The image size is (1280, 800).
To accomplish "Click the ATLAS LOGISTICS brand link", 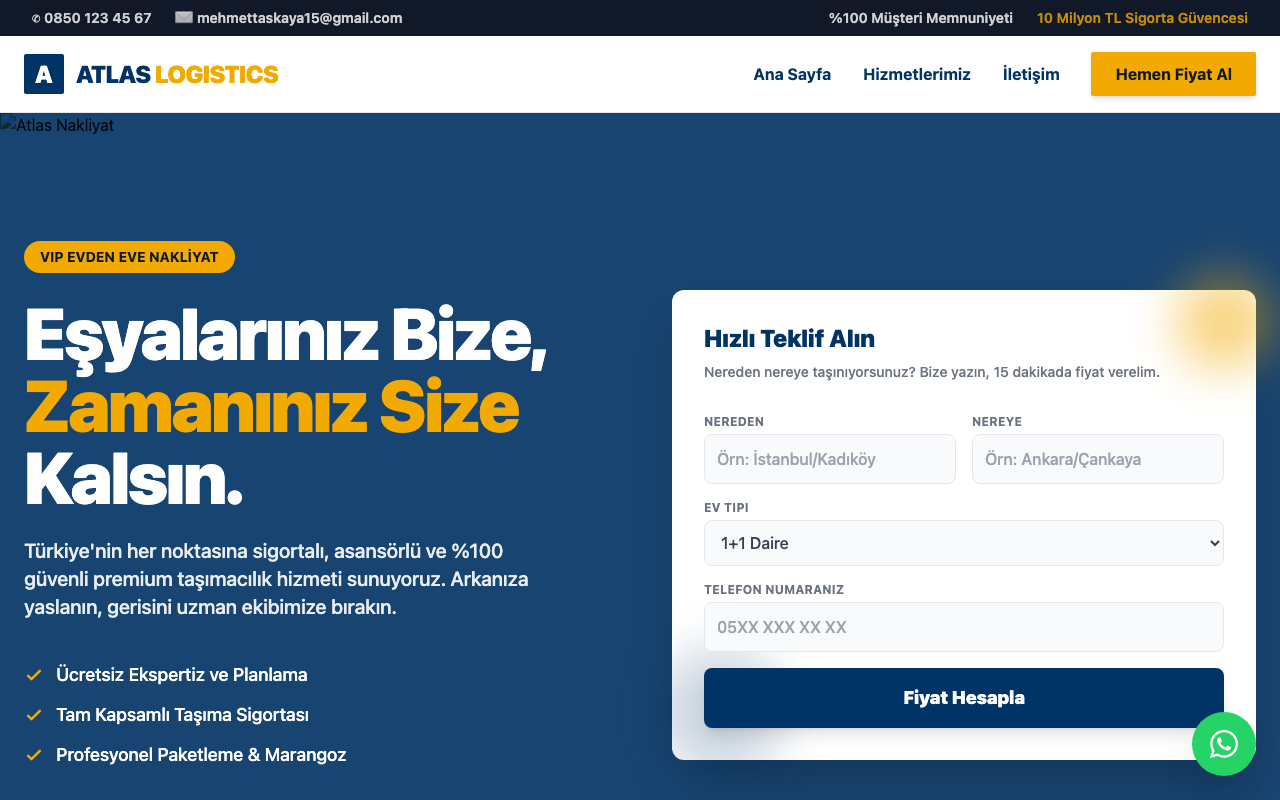I will click(151, 74).
